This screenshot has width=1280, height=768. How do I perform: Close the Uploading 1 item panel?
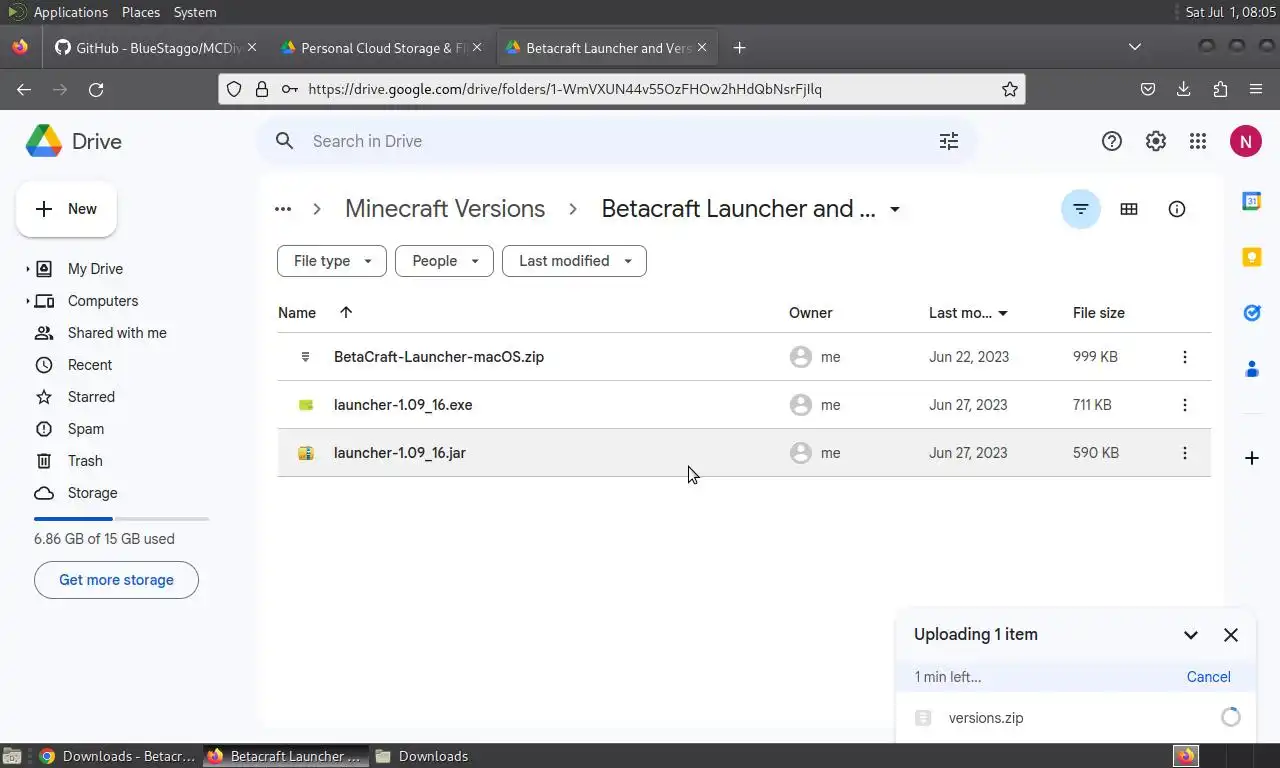(1231, 635)
